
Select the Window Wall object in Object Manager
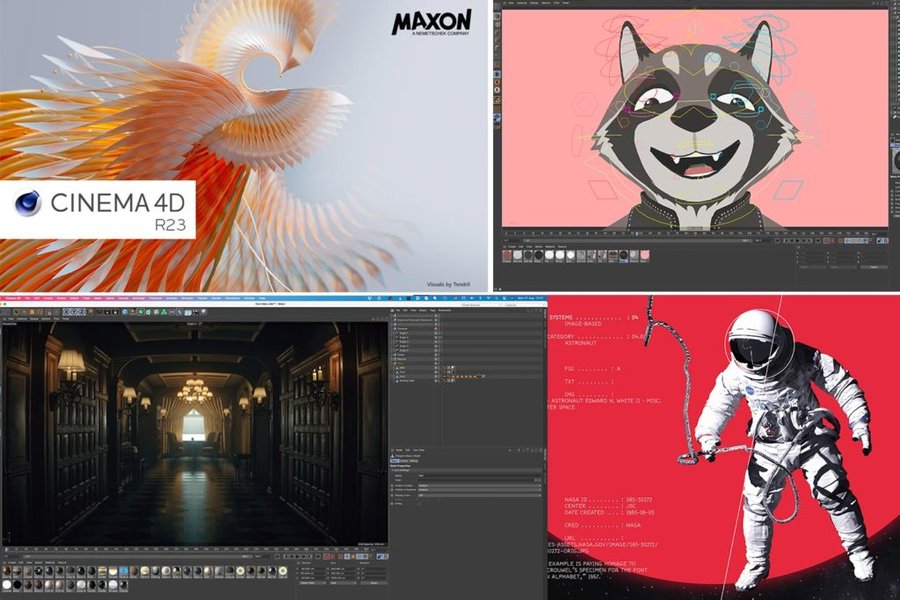[406, 381]
